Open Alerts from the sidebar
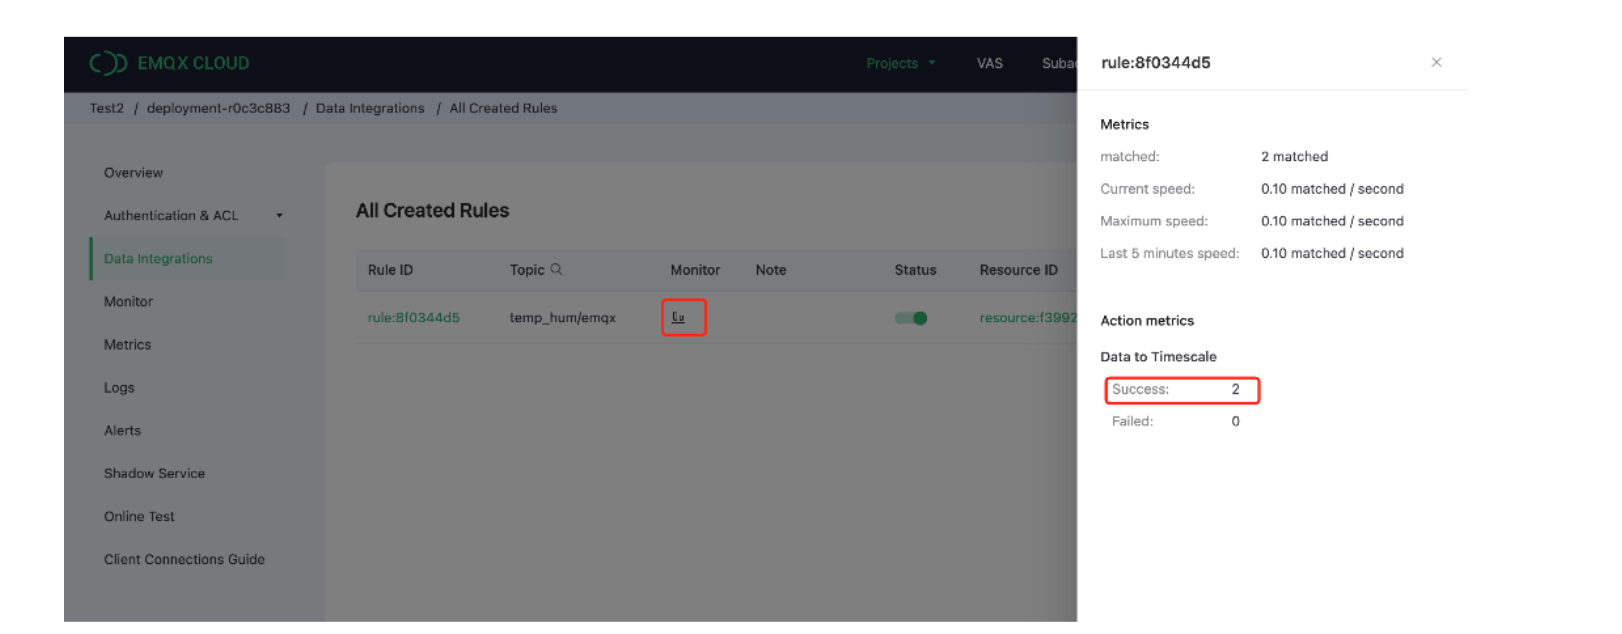The height and width of the screenshot is (634, 1622). point(122,431)
